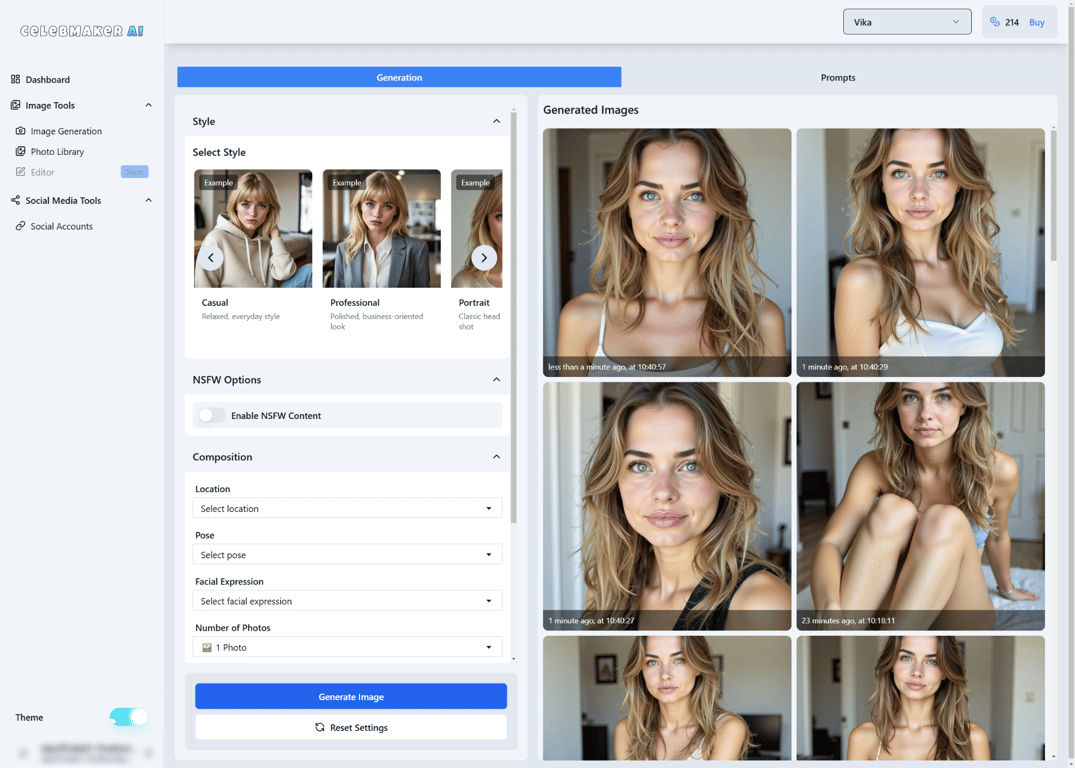The height and width of the screenshot is (768, 1075).
Task: Switch to the Generation tab
Action: (399, 77)
